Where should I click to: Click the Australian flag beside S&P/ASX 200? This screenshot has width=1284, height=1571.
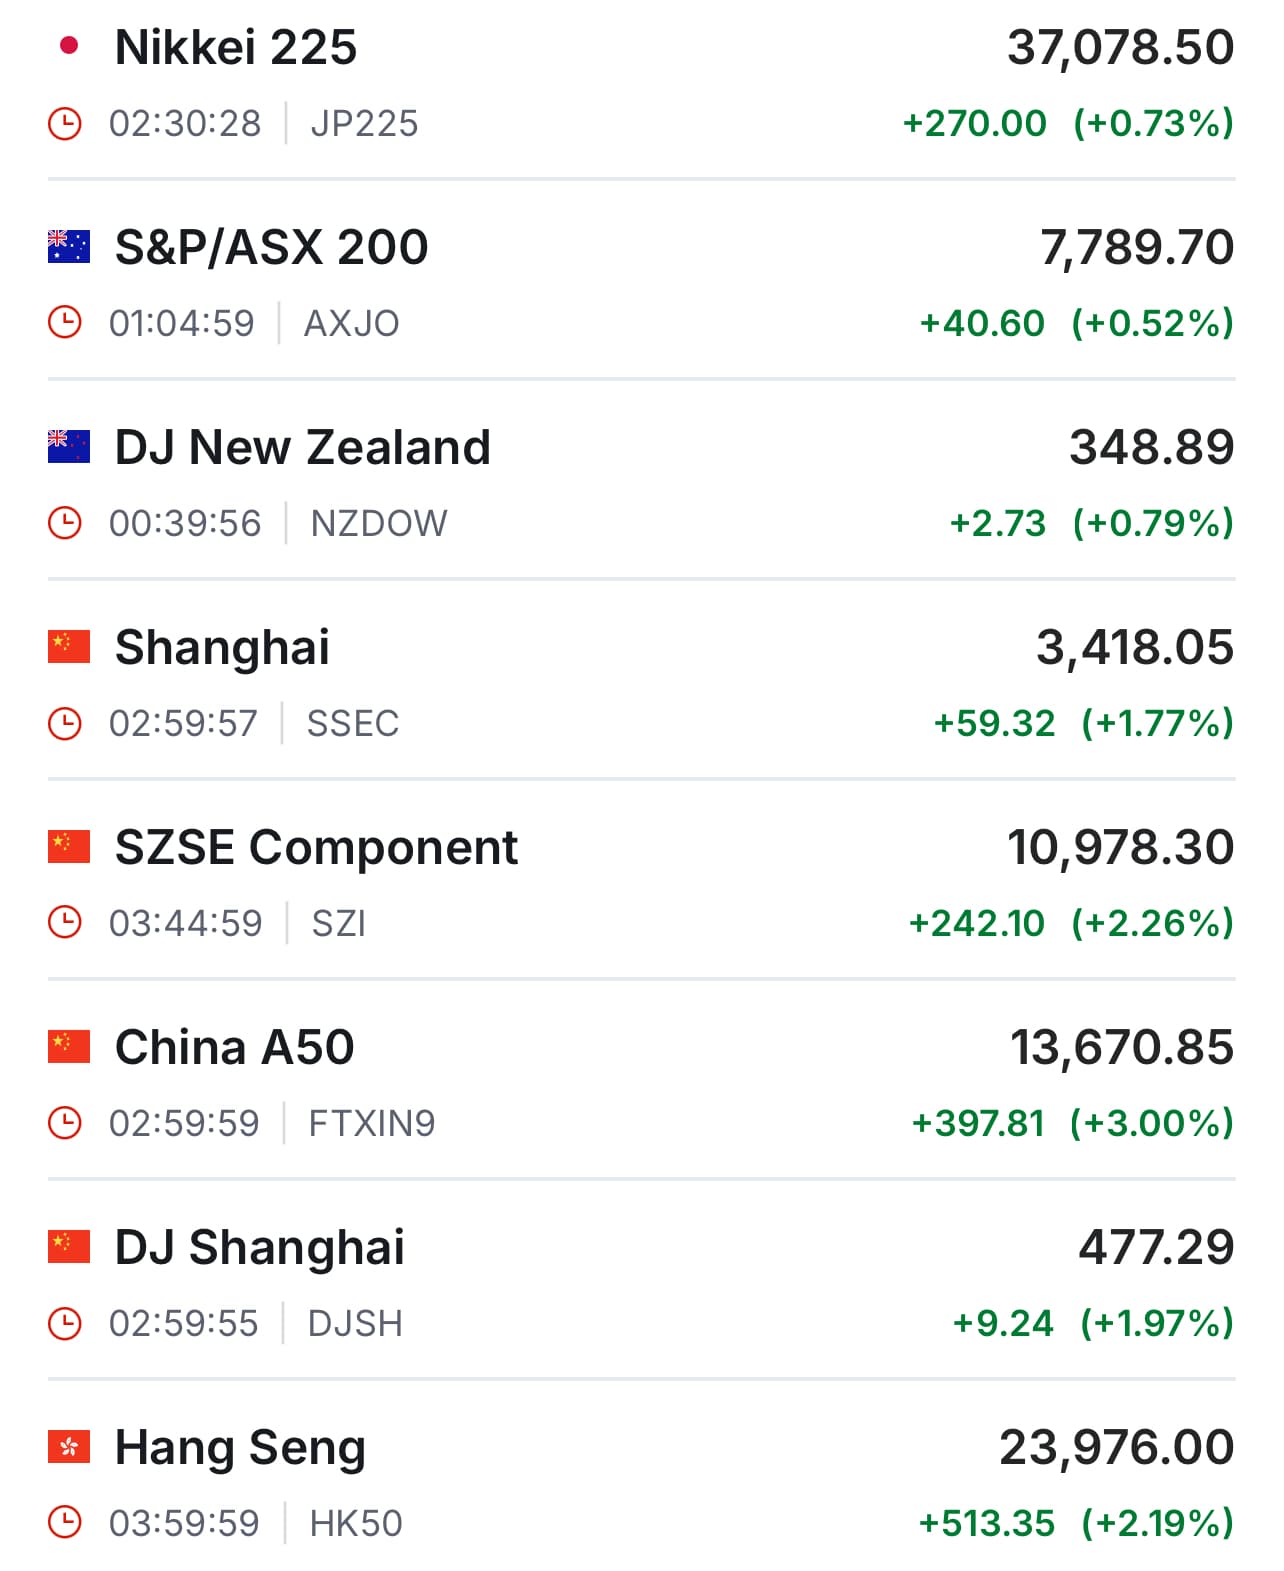69,246
